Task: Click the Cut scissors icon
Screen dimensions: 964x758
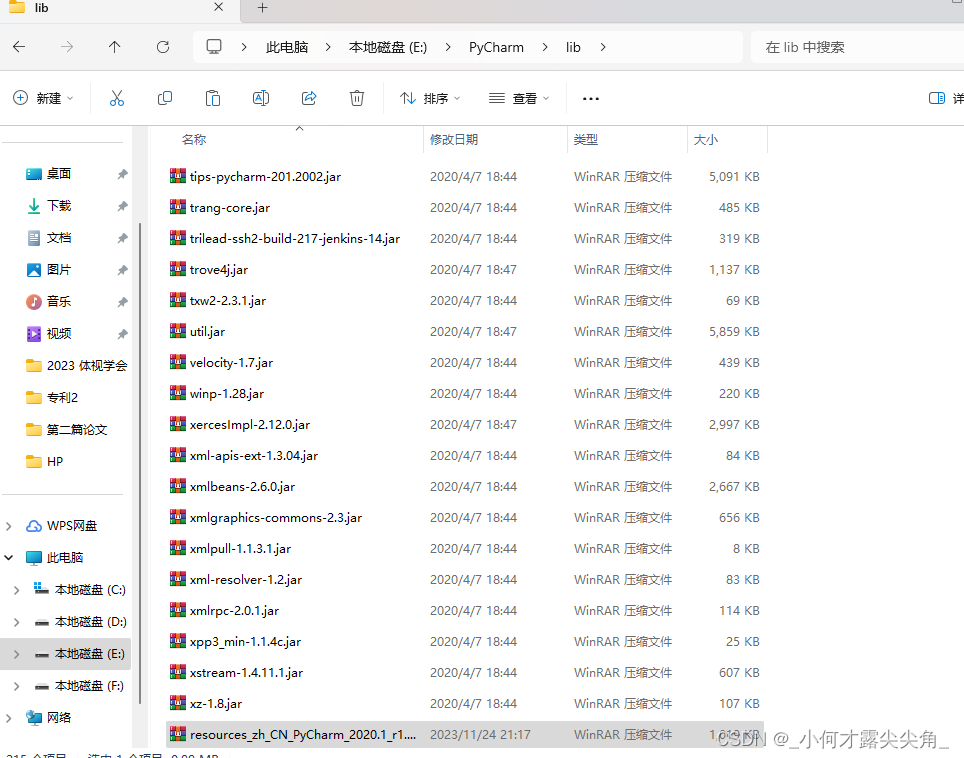Action: tap(117, 98)
